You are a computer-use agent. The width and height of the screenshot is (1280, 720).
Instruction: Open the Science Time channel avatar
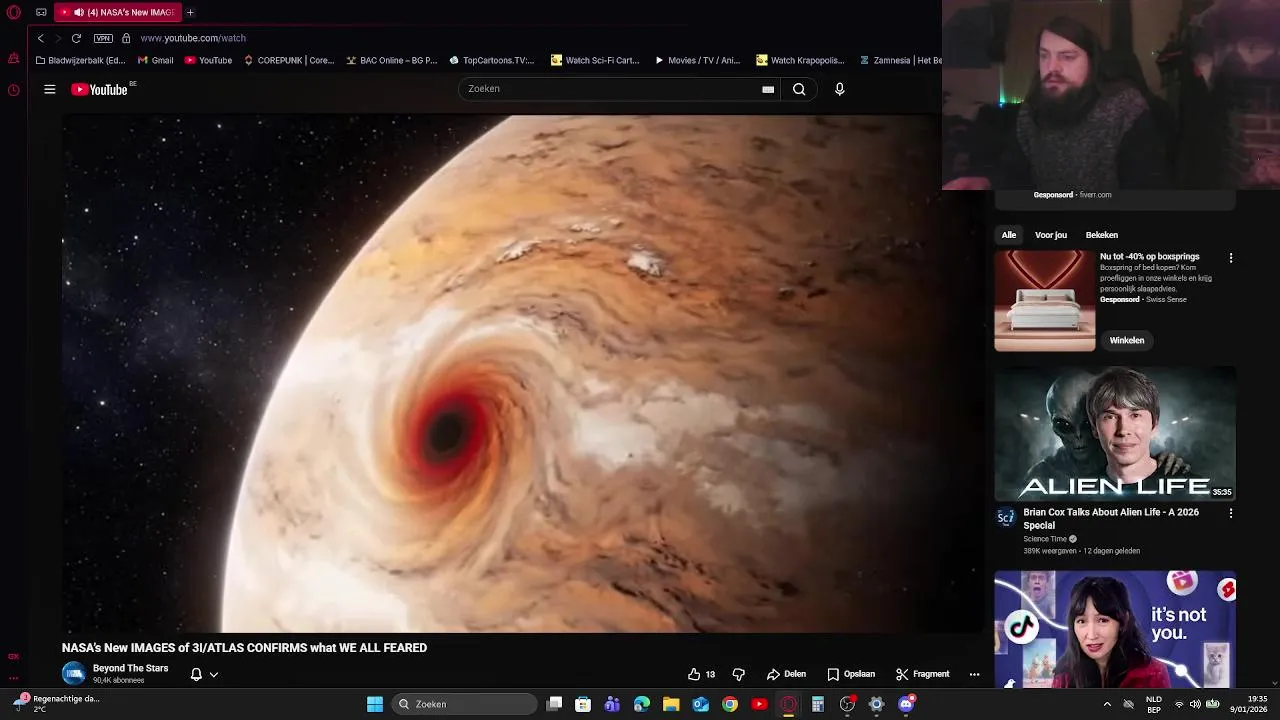coord(1006,517)
